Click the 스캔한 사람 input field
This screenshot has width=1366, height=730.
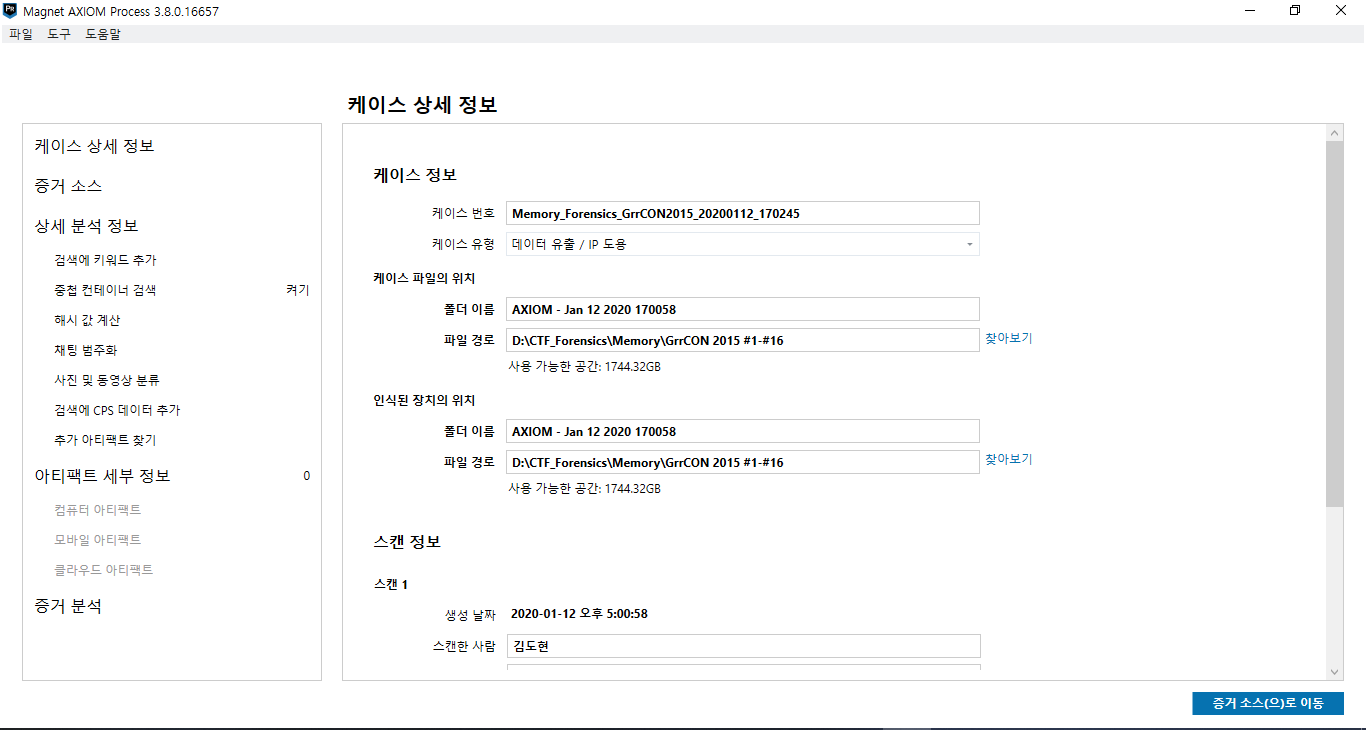[743, 646]
